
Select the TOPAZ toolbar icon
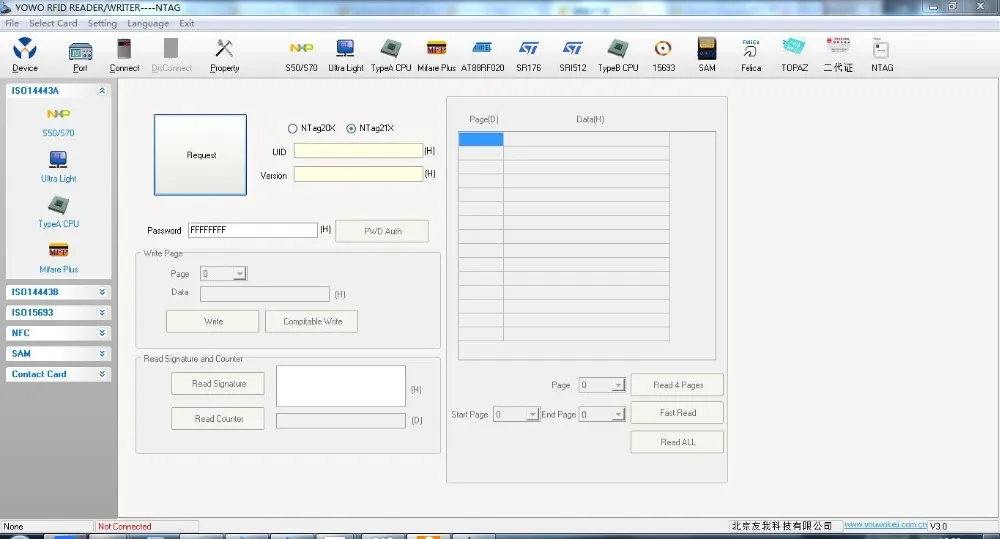[x=795, y=54]
